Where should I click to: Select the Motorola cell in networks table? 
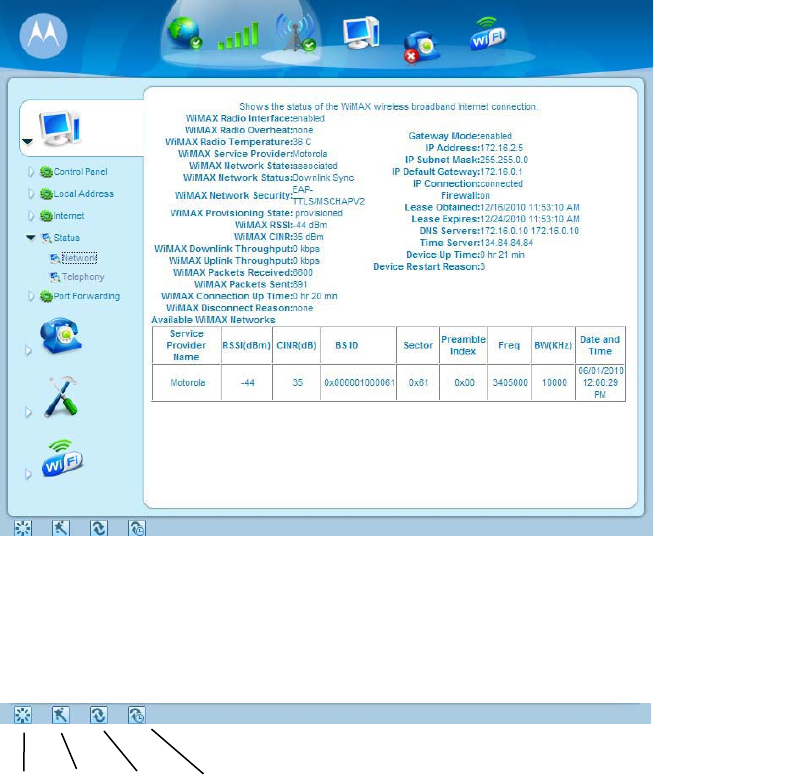tap(187, 383)
